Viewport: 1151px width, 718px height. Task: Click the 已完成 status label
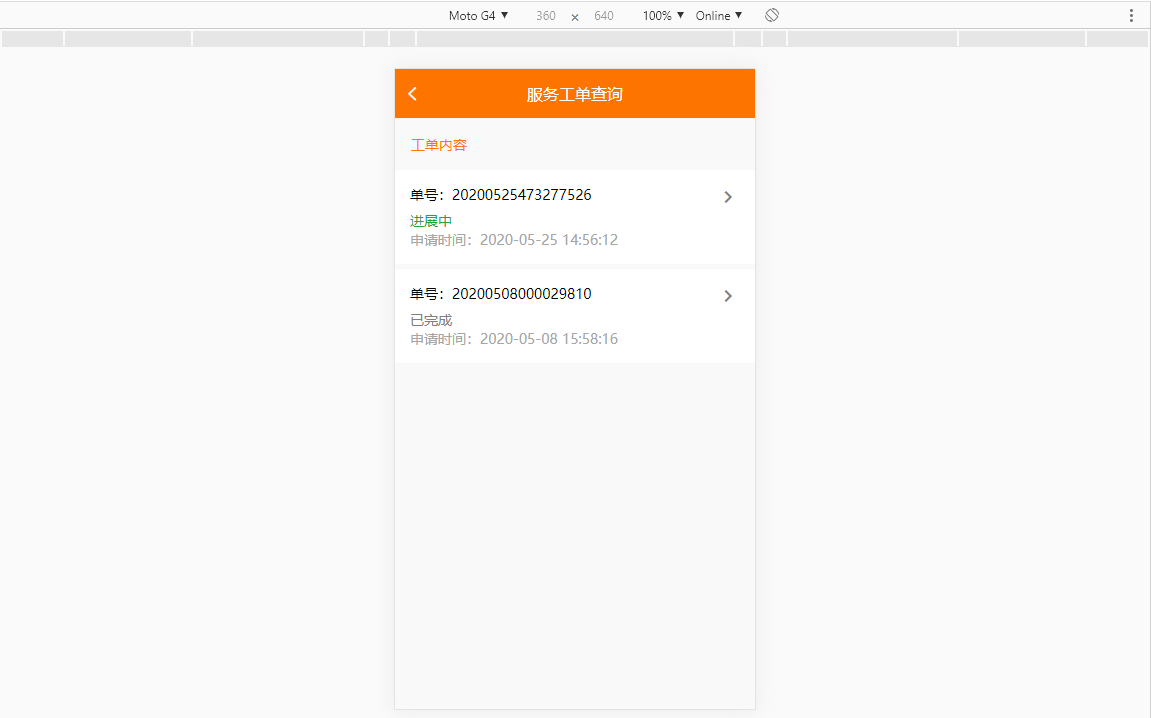tap(431, 320)
